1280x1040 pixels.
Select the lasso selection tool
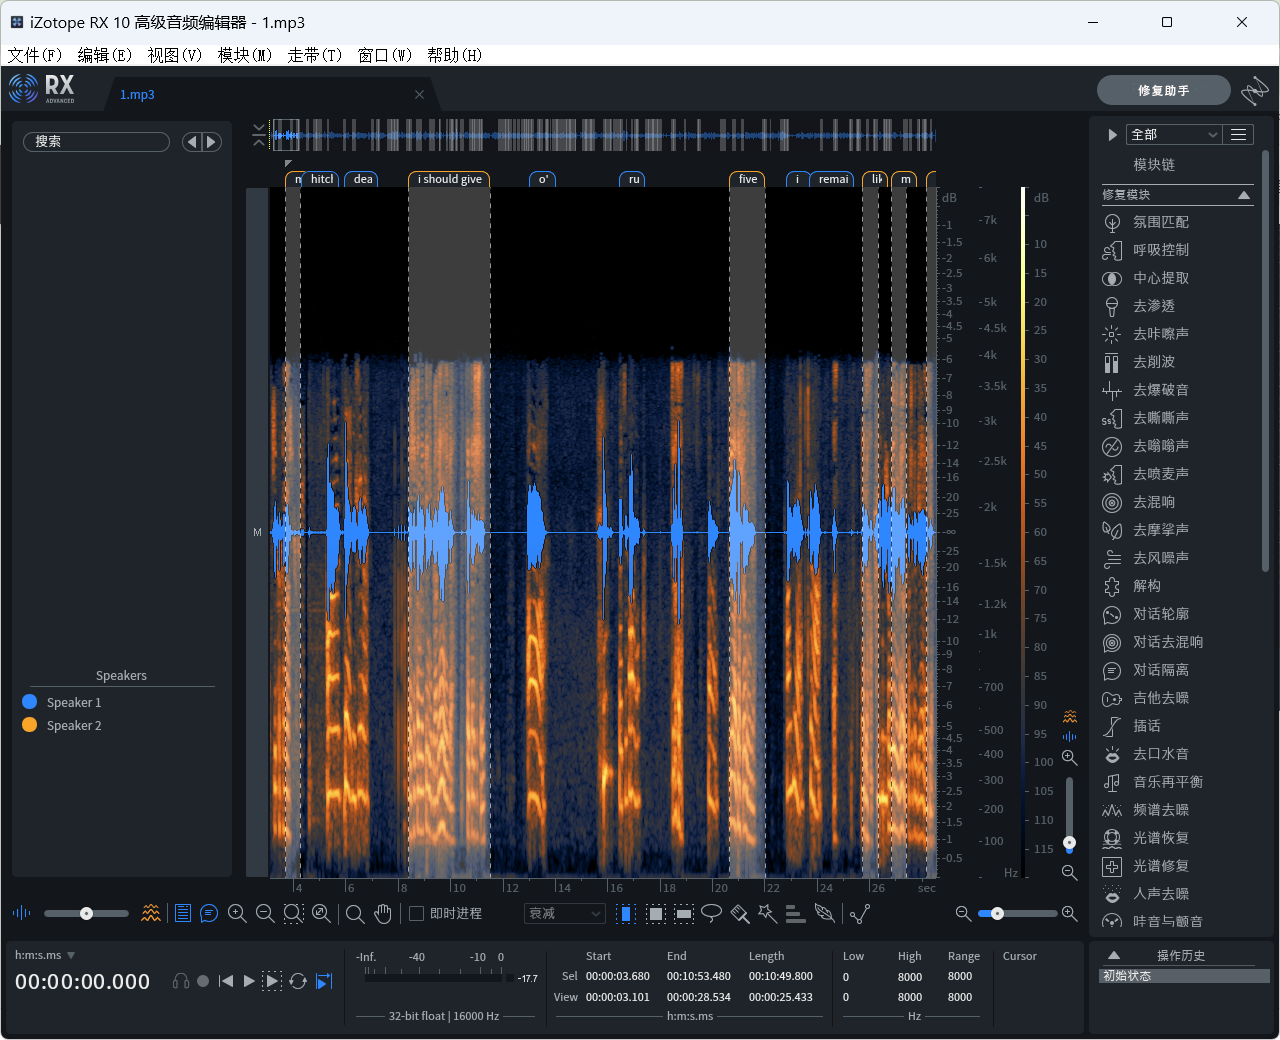711,913
